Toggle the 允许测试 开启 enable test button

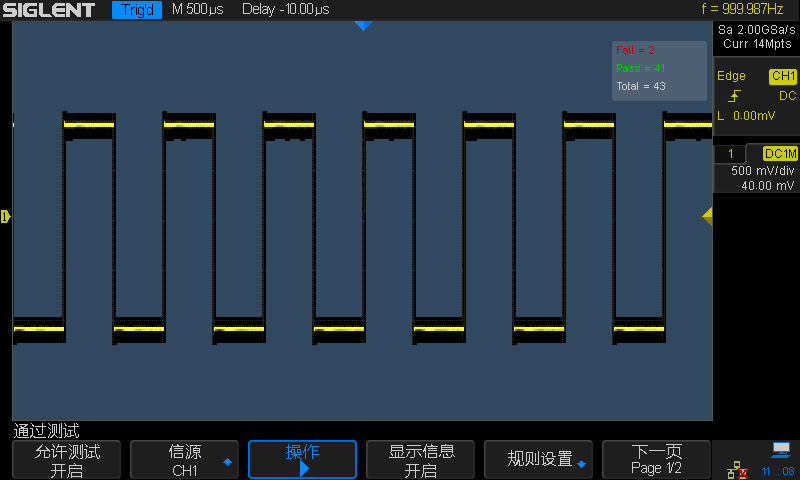point(66,460)
